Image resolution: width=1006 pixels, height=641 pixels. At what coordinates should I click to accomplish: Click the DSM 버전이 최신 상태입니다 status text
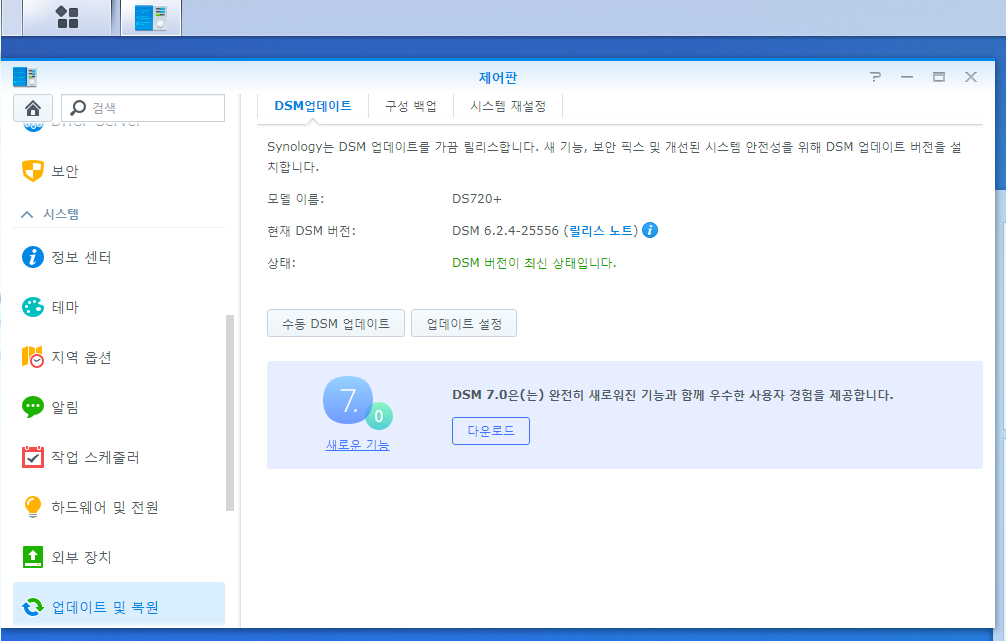534,263
